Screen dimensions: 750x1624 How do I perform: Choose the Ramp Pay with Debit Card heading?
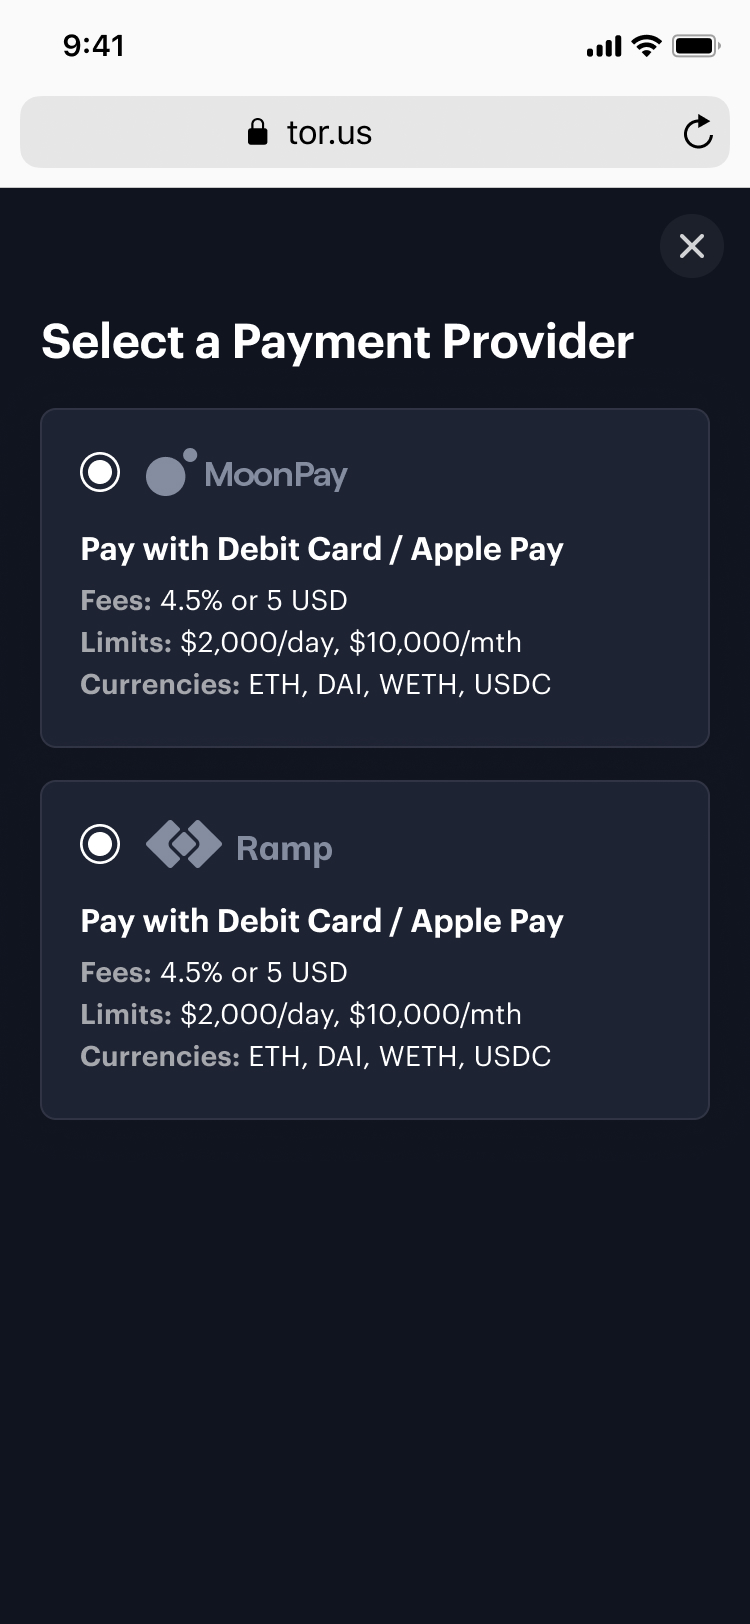point(322,921)
